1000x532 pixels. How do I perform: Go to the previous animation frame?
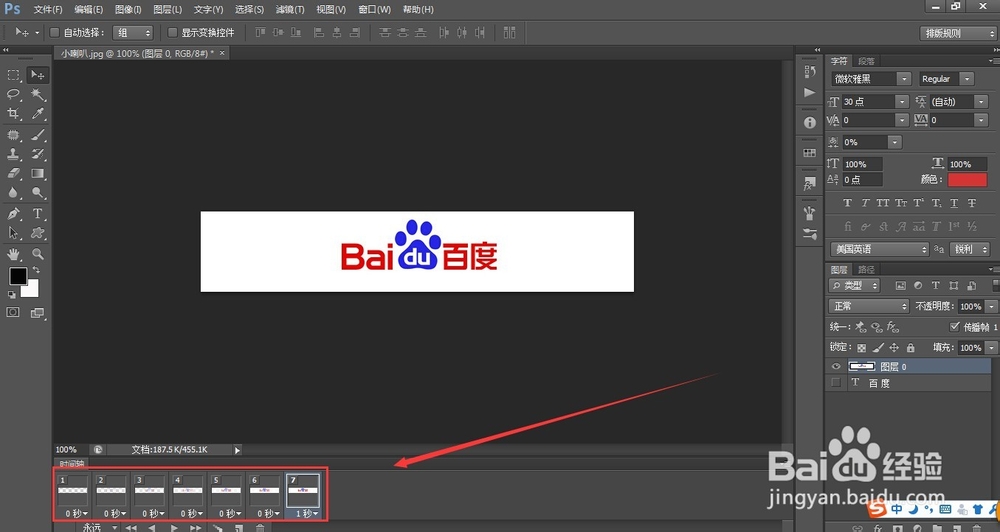(x=152, y=528)
